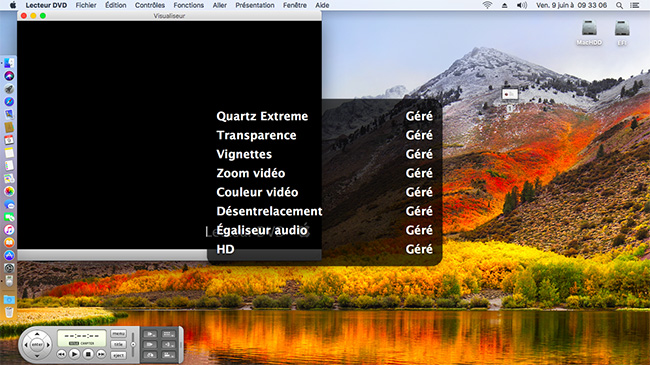Click the return icon in the controller drawer
This screenshot has width=650, height=365.
tap(150, 355)
